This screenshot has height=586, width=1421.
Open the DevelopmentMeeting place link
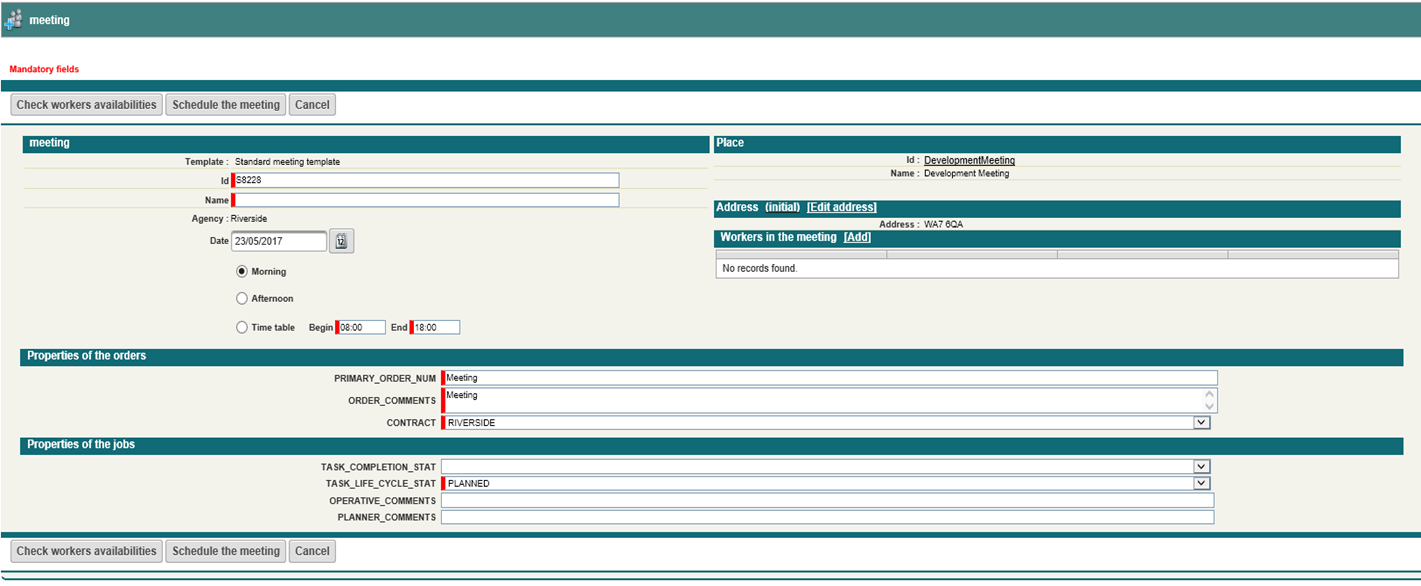click(x=969, y=160)
